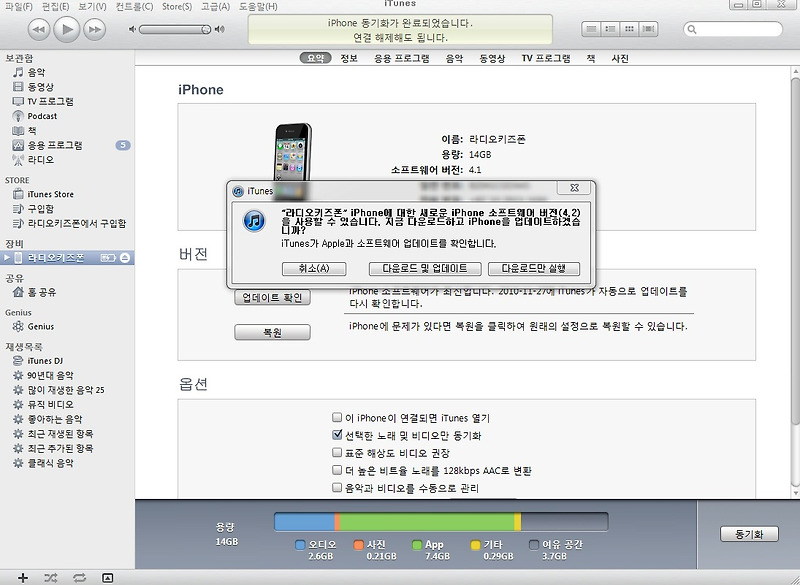Open 라디오키즈폰에서 구입함 playlist
The height and width of the screenshot is (585, 800).
pyautogui.click(x=77, y=223)
